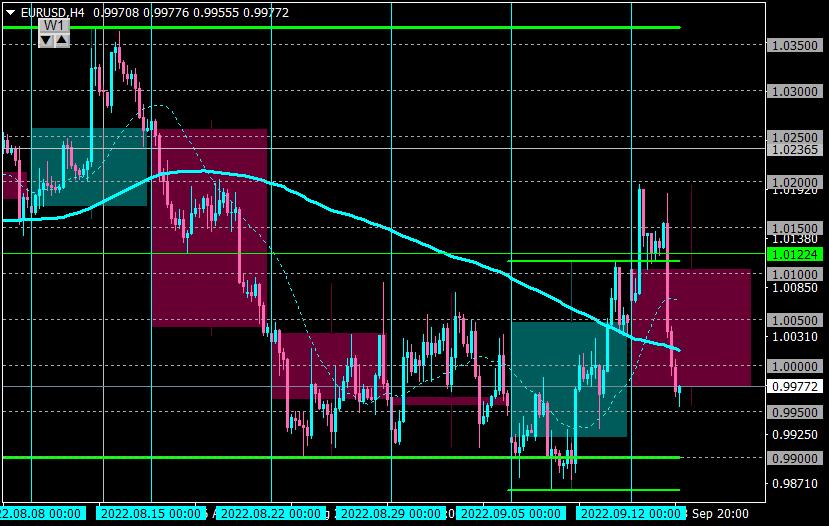Click the 2022.09.05 00:00 date marker
Screen dimensions: 829x526
pyautogui.click(x=511, y=513)
